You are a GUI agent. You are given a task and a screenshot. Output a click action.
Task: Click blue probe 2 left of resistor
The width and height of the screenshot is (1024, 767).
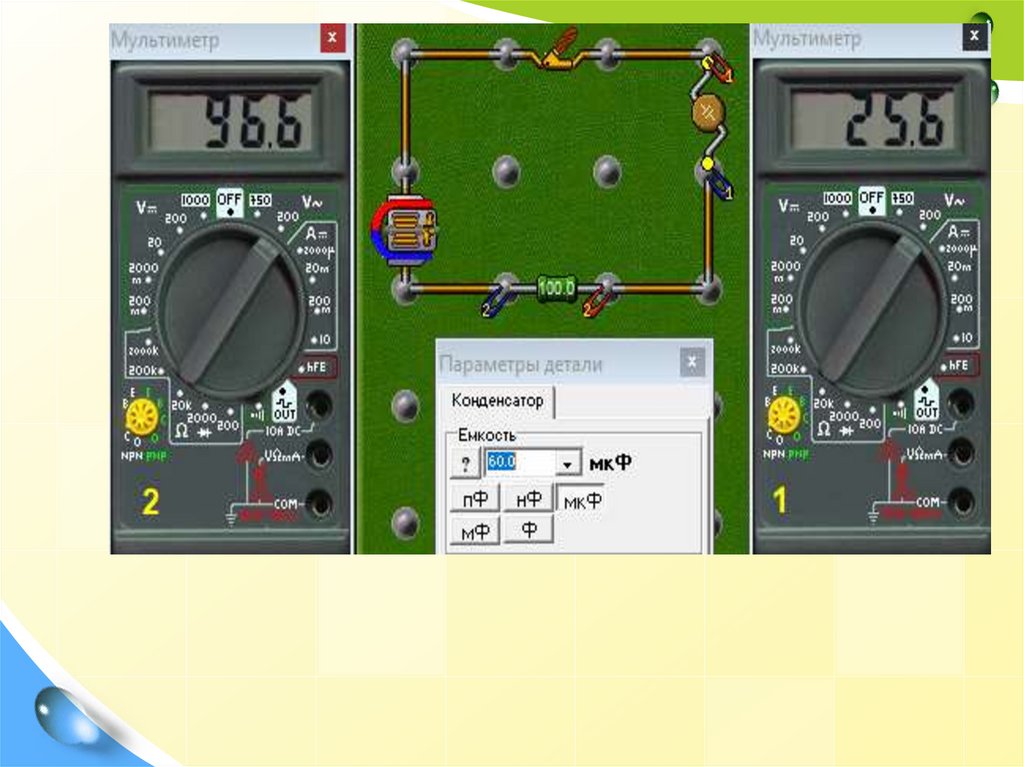click(x=497, y=300)
